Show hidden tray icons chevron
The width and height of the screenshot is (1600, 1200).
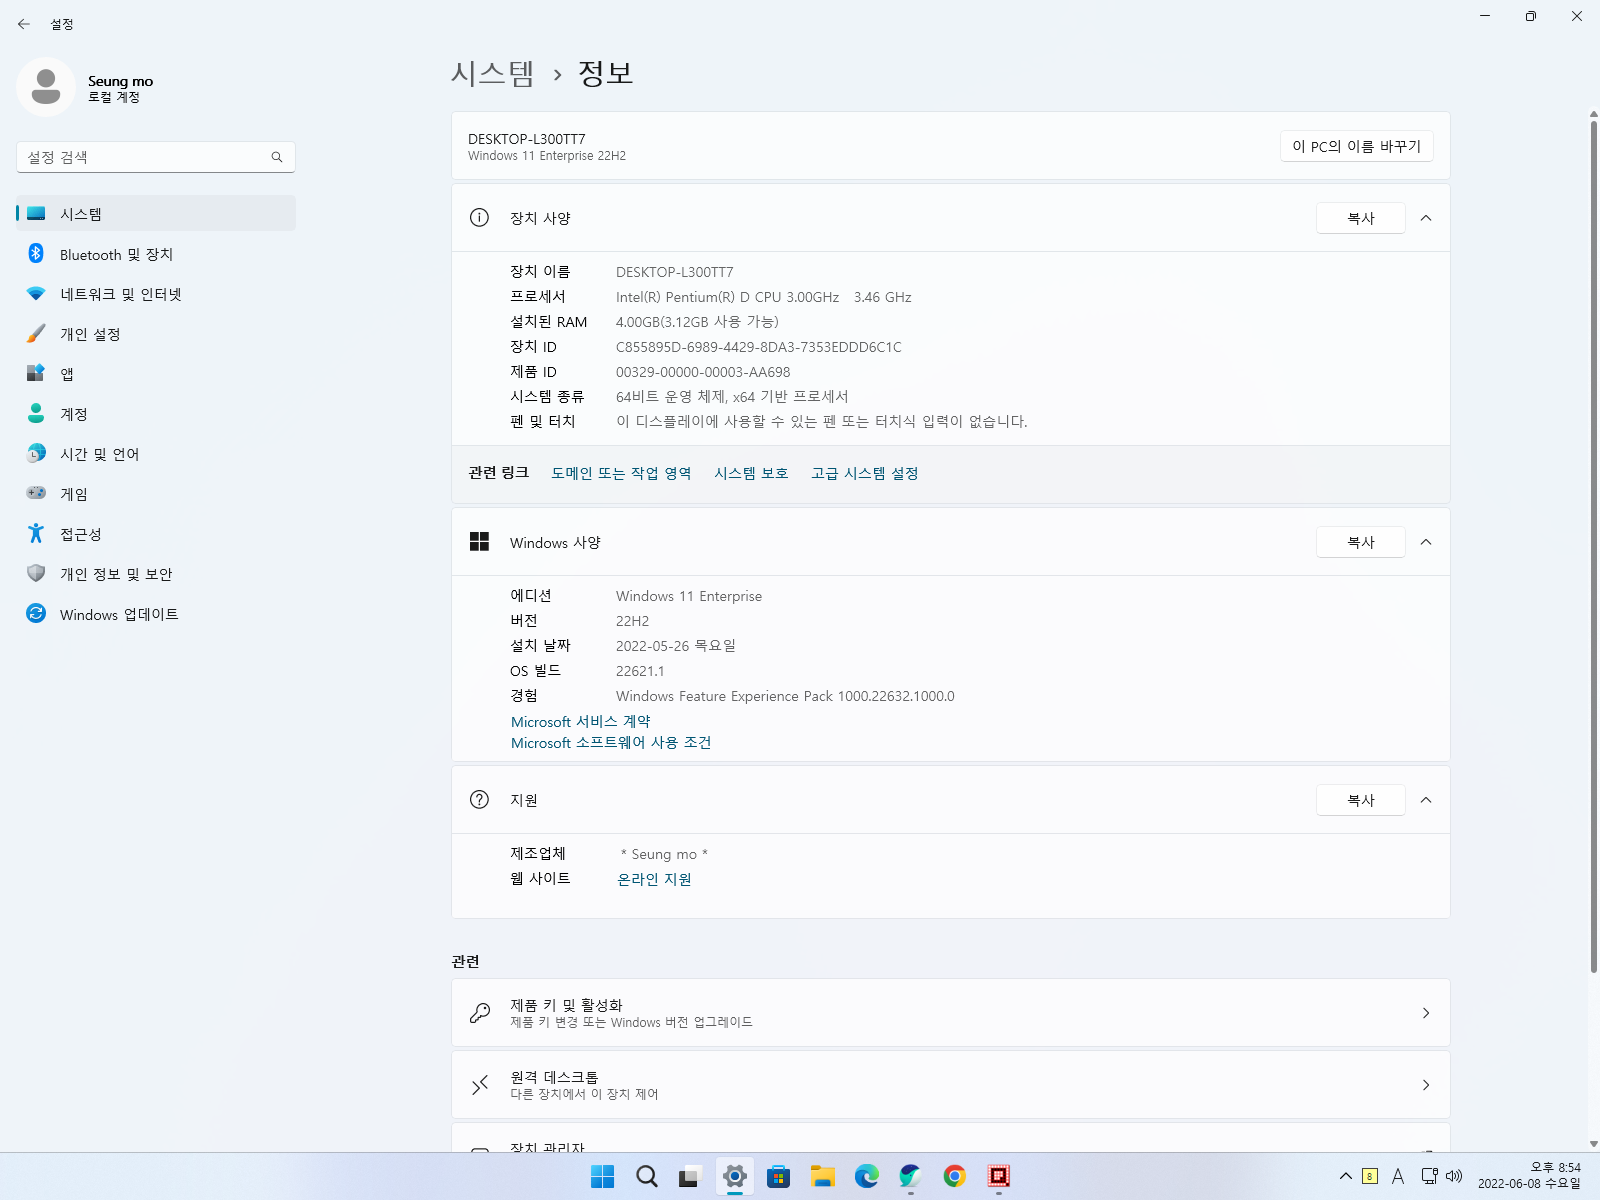[x=1346, y=1176]
